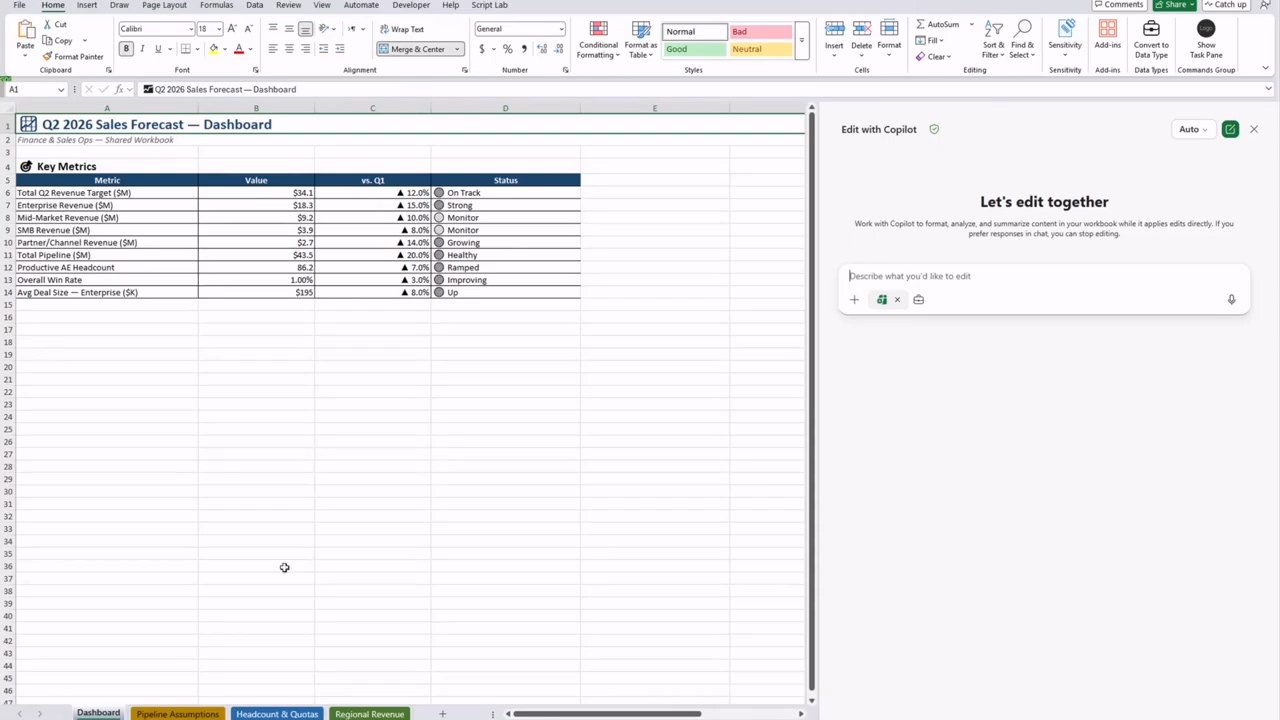
Task: Open the Sort & Filter dropdown
Action: (994, 40)
